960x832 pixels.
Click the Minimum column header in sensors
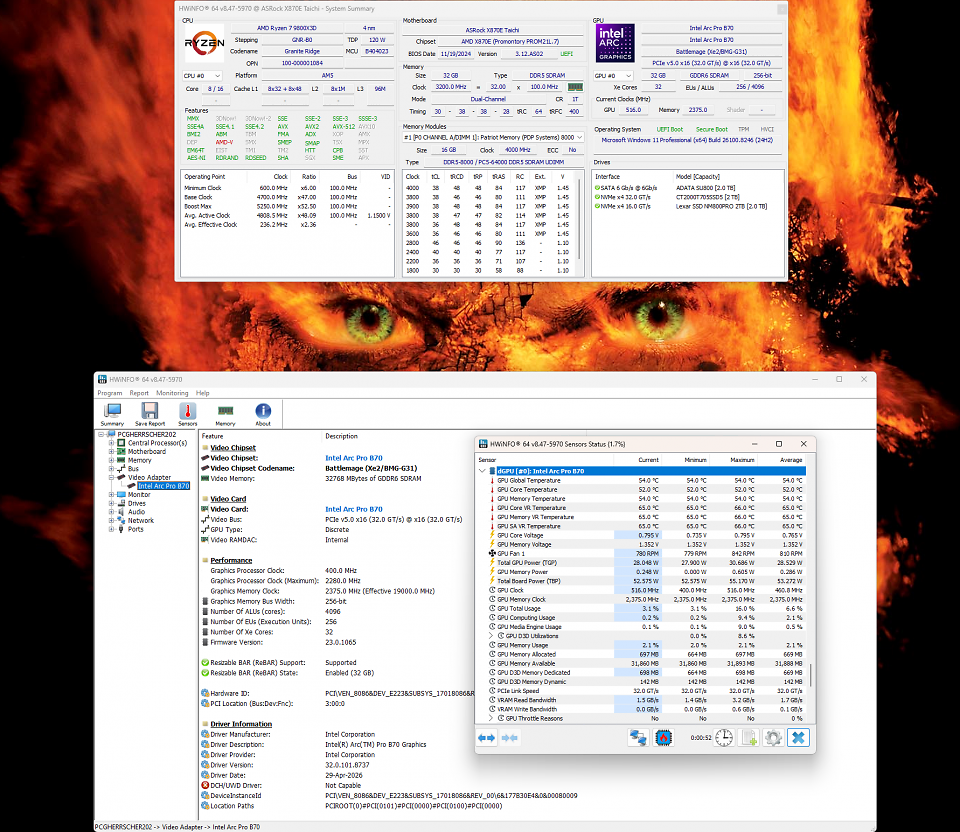tap(685, 460)
